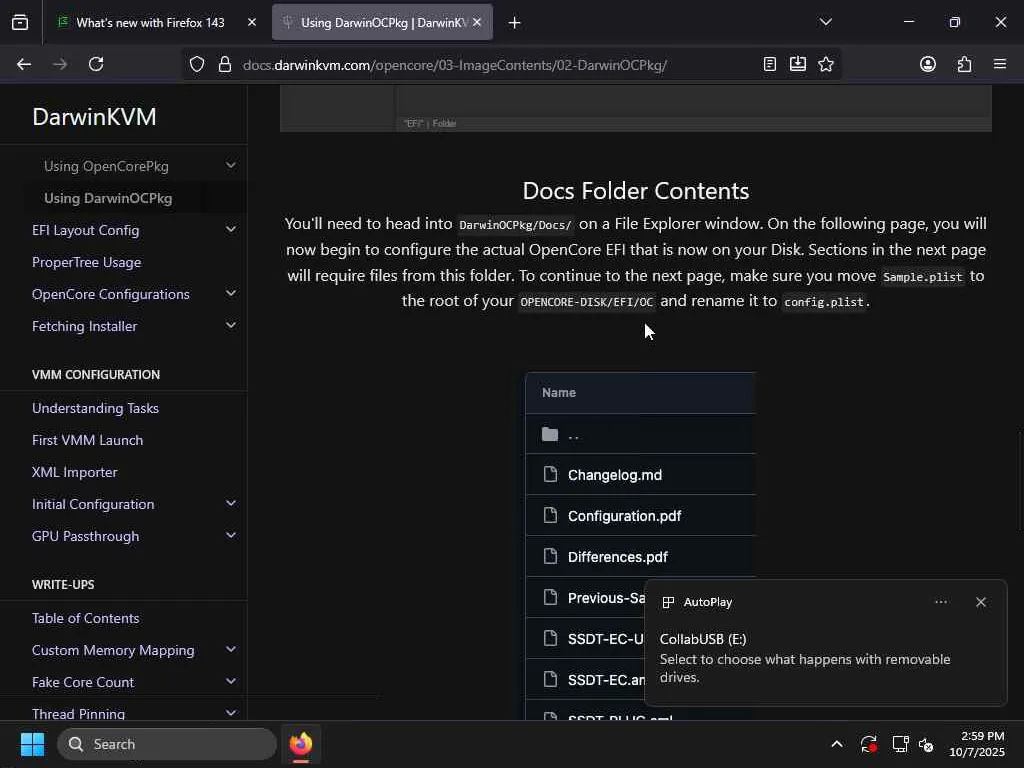Open Using OpenCorePkg sidebar link
Image resolution: width=1024 pixels, height=768 pixels.
pyautogui.click(x=106, y=167)
